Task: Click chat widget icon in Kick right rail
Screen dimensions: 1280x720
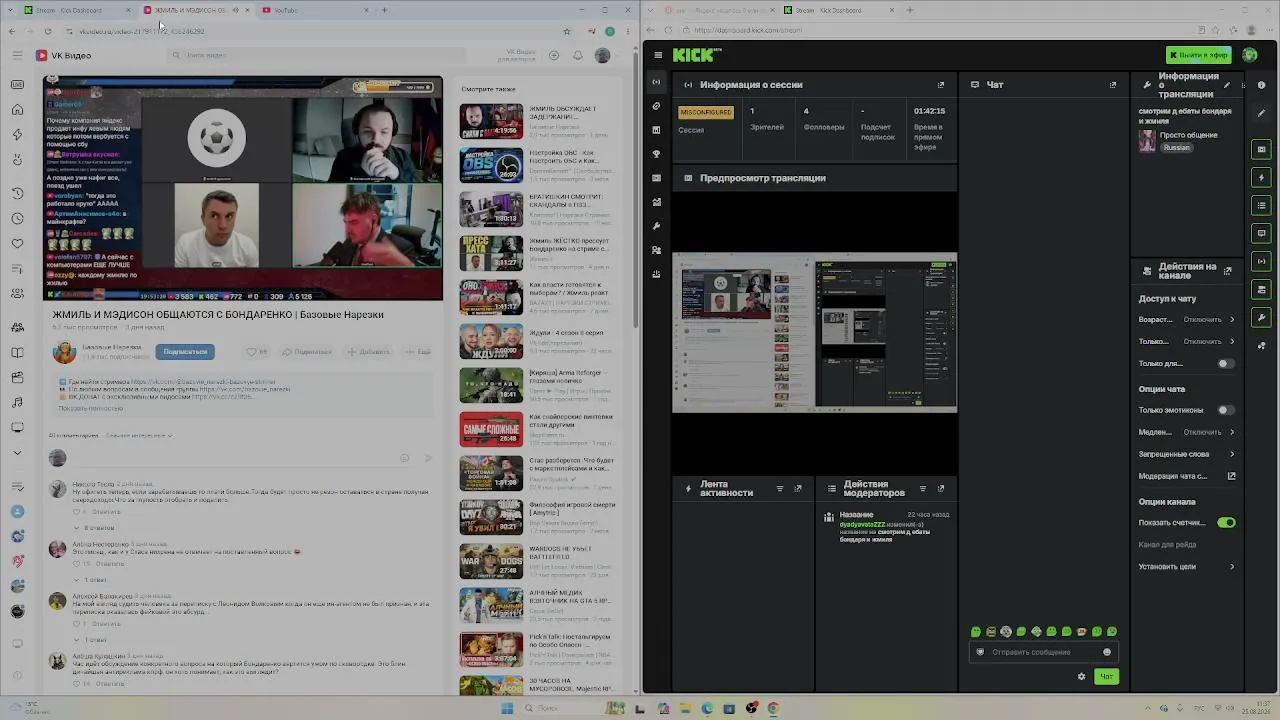Action: click(1262, 233)
